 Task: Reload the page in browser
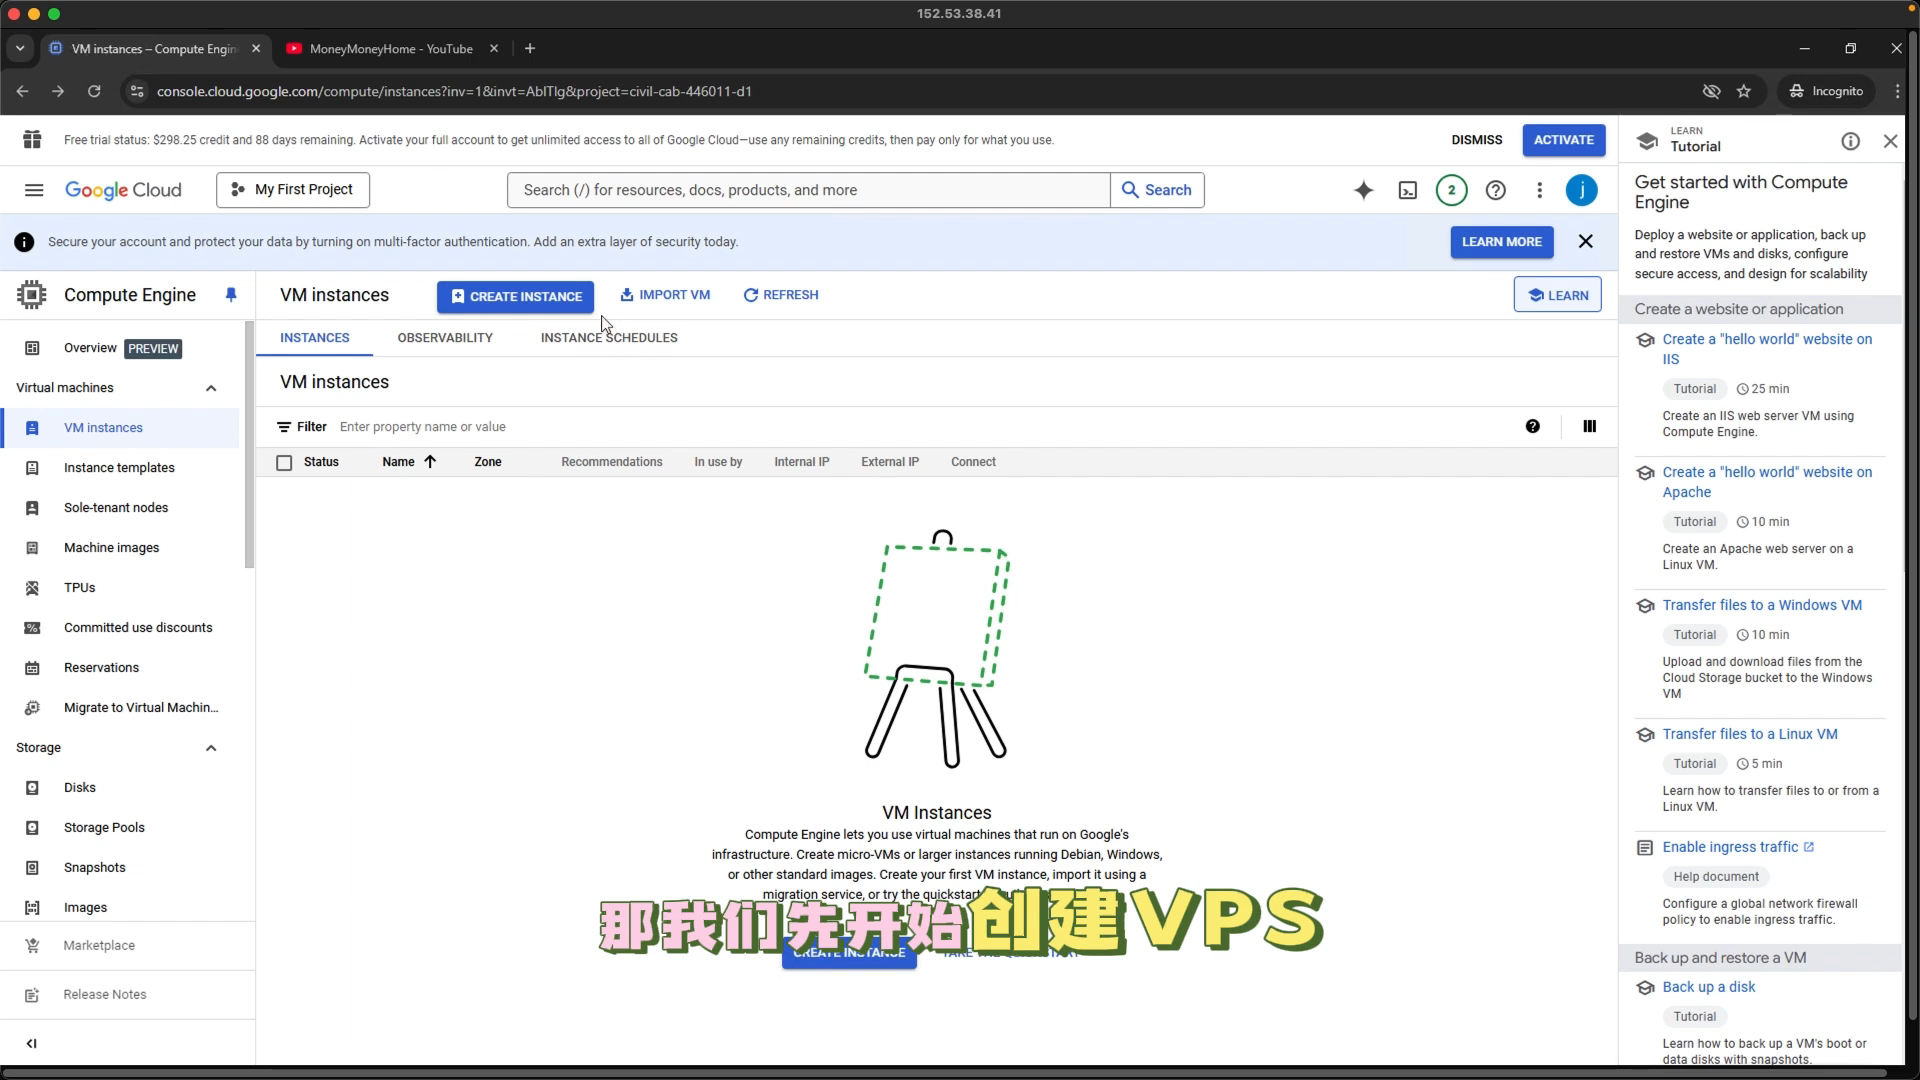pos(94,91)
